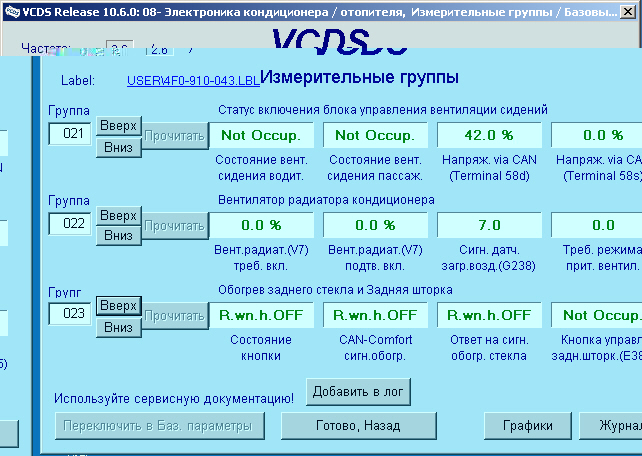This screenshot has height=456, width=642.
Task: Click the Напряж. via CAN (Terminal 58d) label
Action: pos(489,168)
